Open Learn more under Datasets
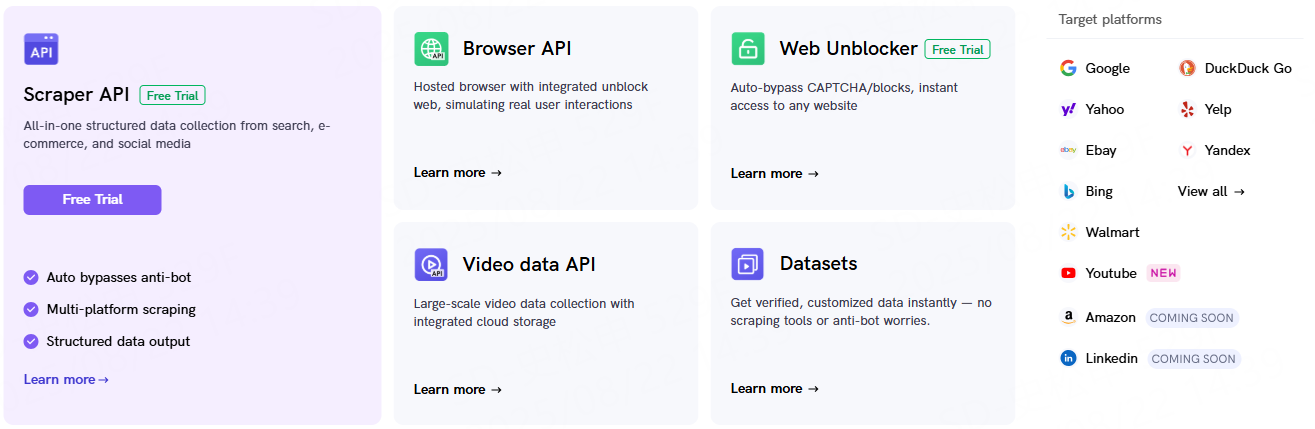The width and height of the screenshot is (1315, 429). coord(775,389)
